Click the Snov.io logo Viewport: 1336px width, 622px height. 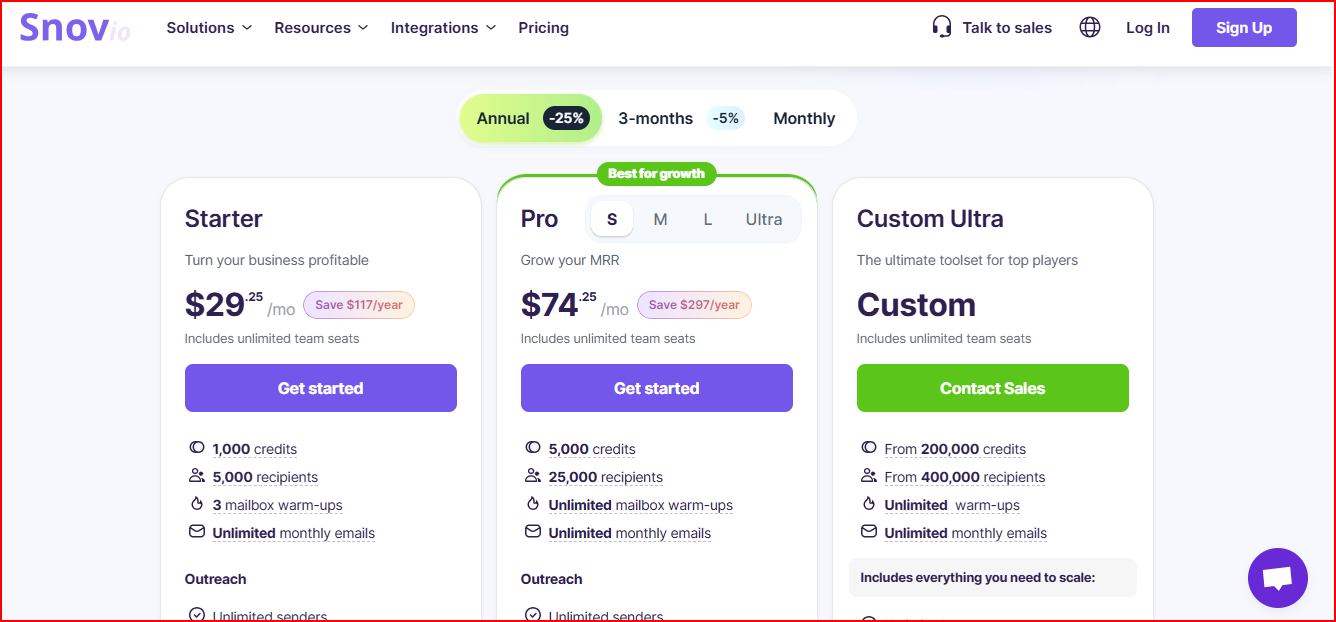[75, 27]
